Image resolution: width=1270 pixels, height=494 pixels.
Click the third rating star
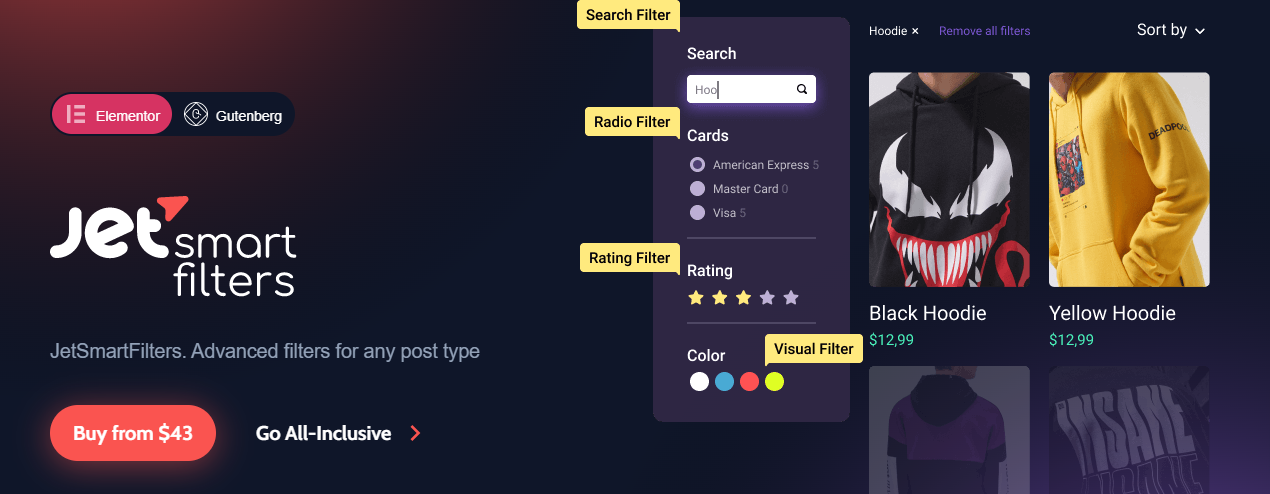(x=744, y=298)
